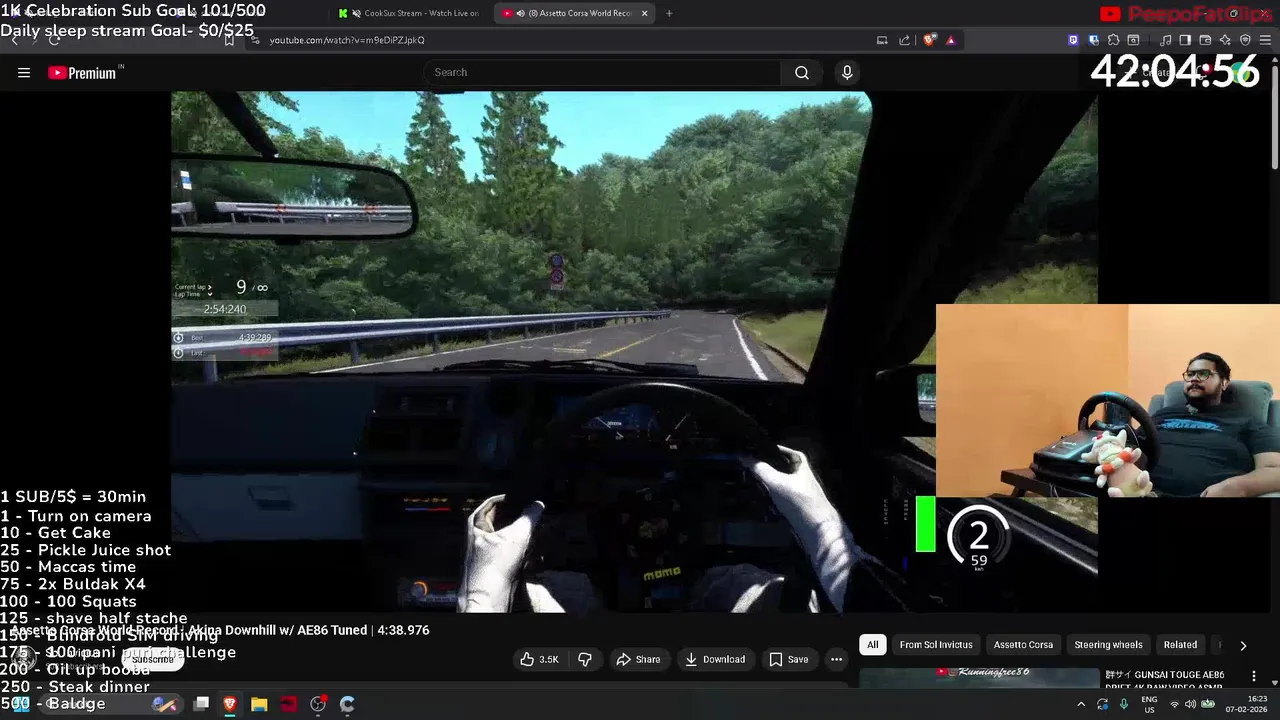This screenshot has height=720, width=1280.
Task: Select the Steering wheels chip
Action: (x=1108, y=645)
